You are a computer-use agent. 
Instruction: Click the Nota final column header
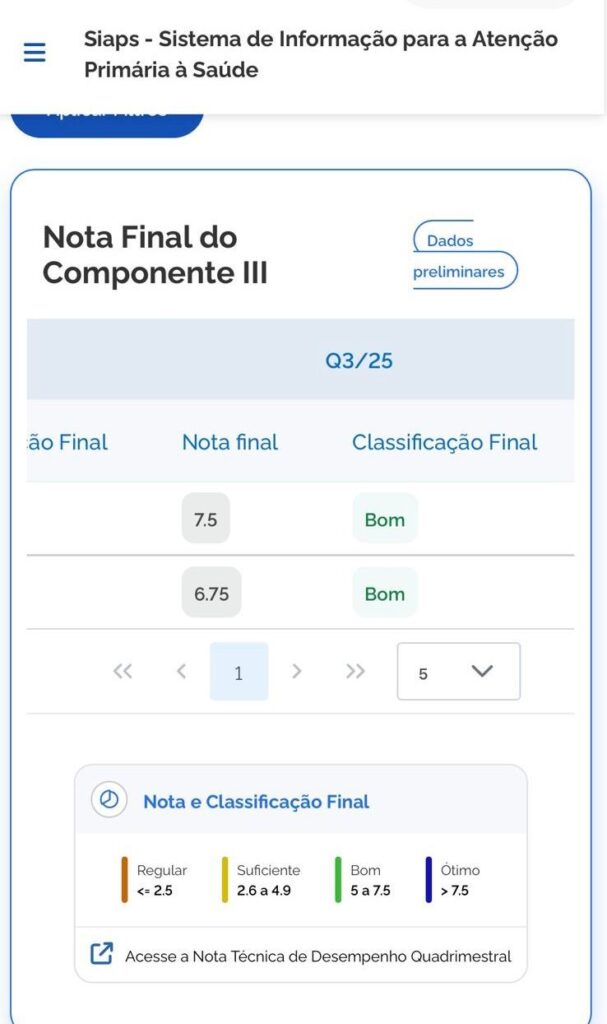tap(230, 442)
